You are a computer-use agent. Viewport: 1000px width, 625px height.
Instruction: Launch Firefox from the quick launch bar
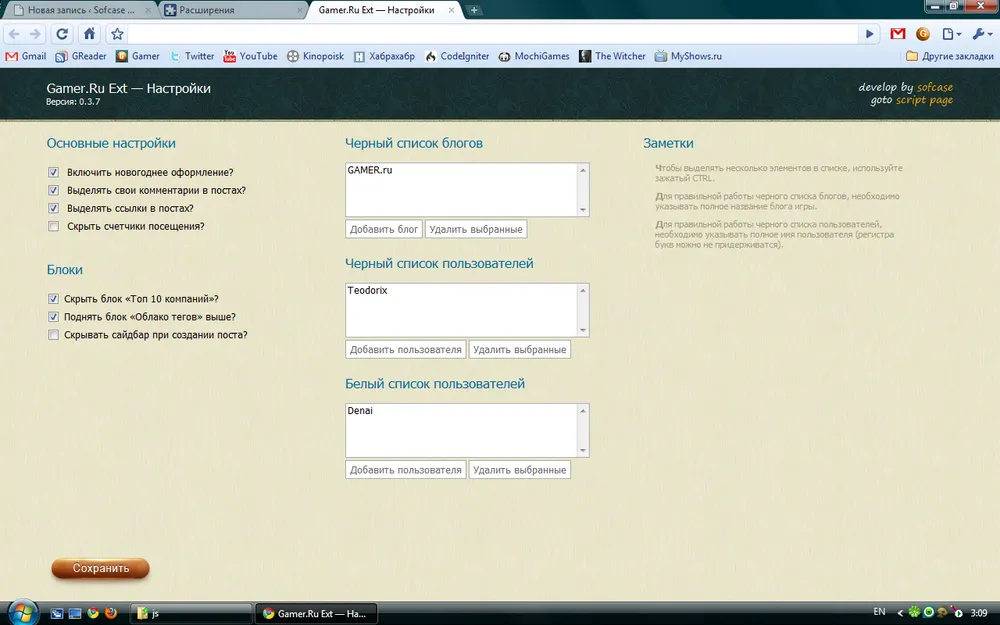click(110, 612)
